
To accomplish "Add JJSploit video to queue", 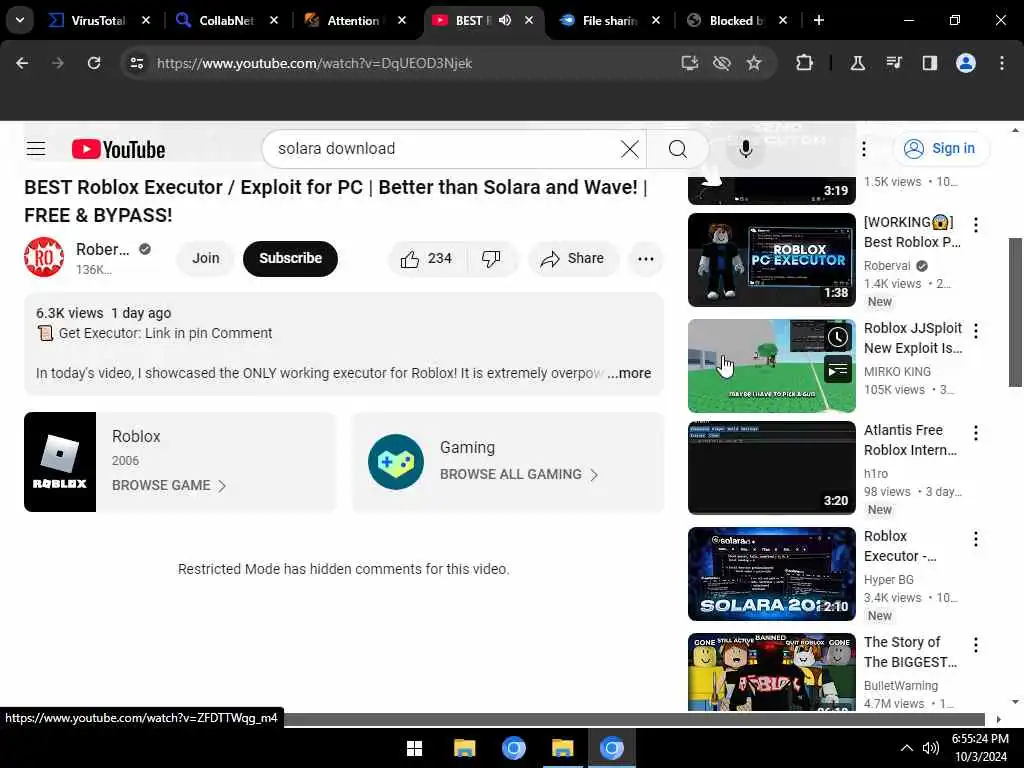I will [838, 371].
